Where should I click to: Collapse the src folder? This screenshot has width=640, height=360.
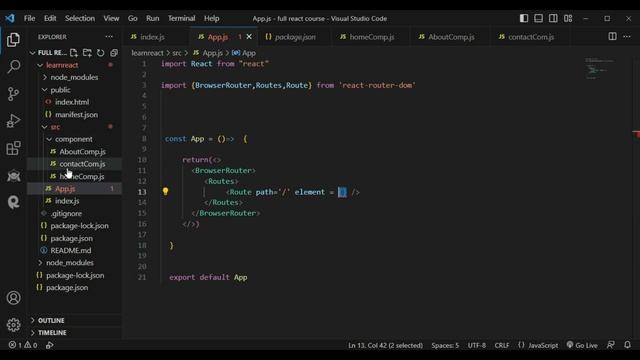coord(55,127)
